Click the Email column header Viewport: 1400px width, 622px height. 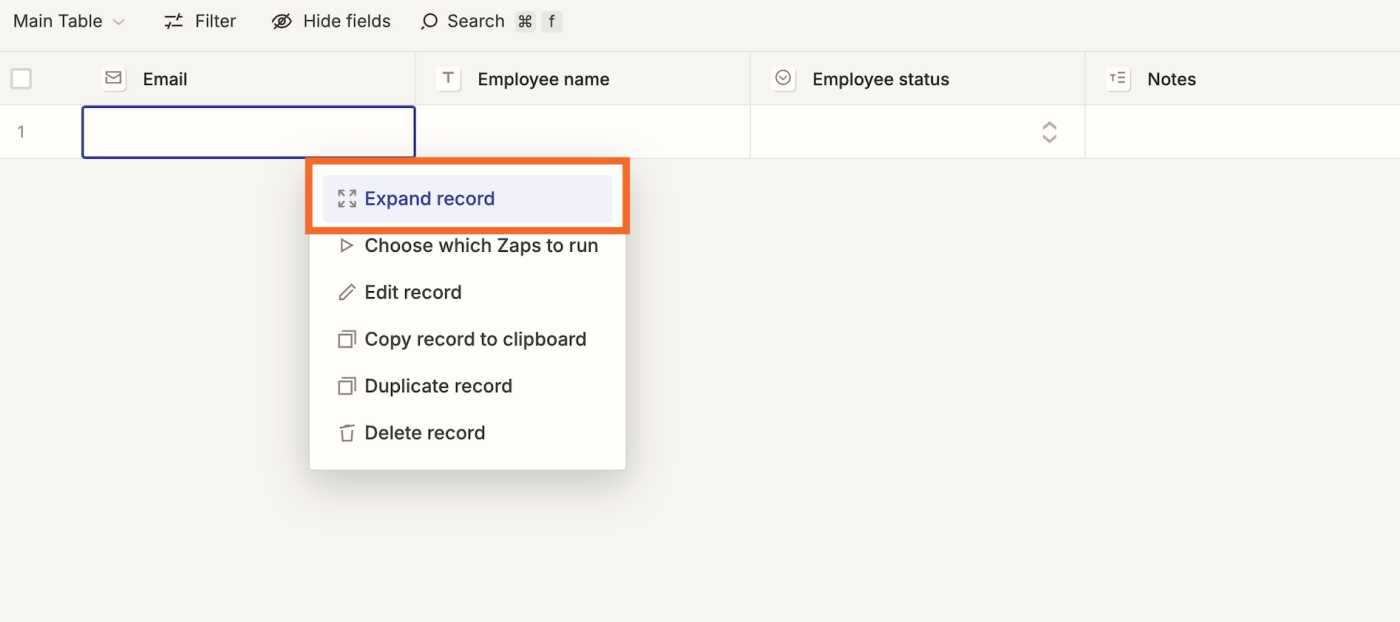tap(248, 79)
